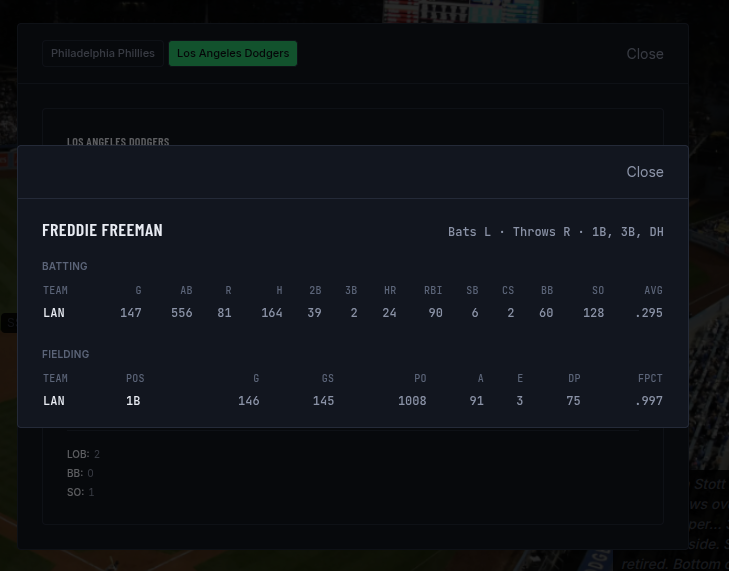The height and width of the screenshot is (571, 729).
Task: Click LOS ANGELES DODGERS heading in box score
Action: click(118, 141)
